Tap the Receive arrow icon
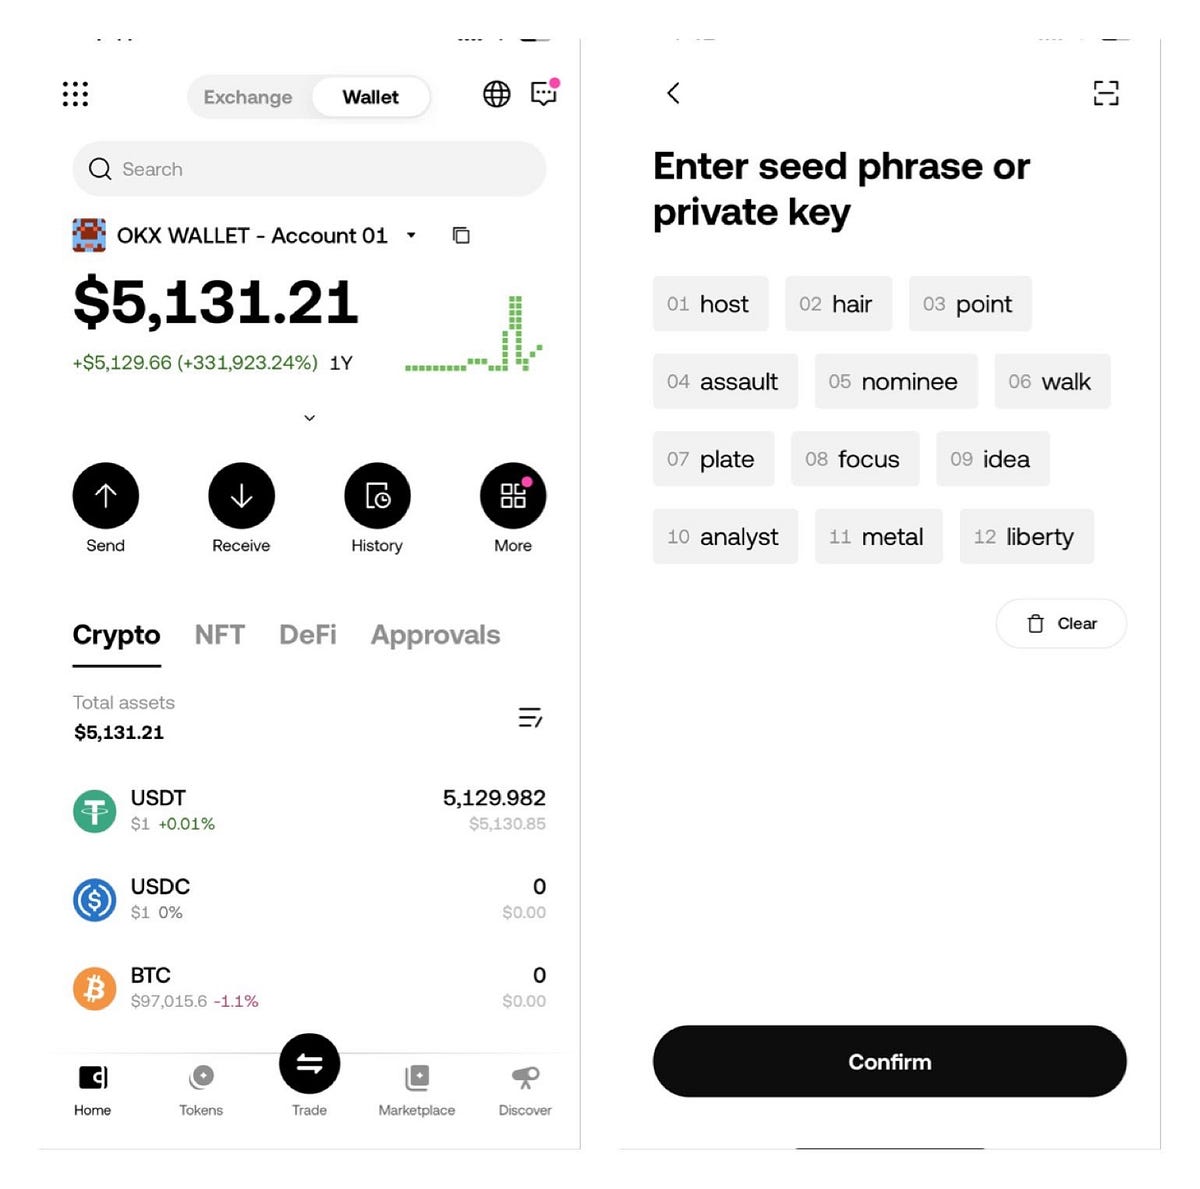1200x1189 pixels. pos(241,494)
